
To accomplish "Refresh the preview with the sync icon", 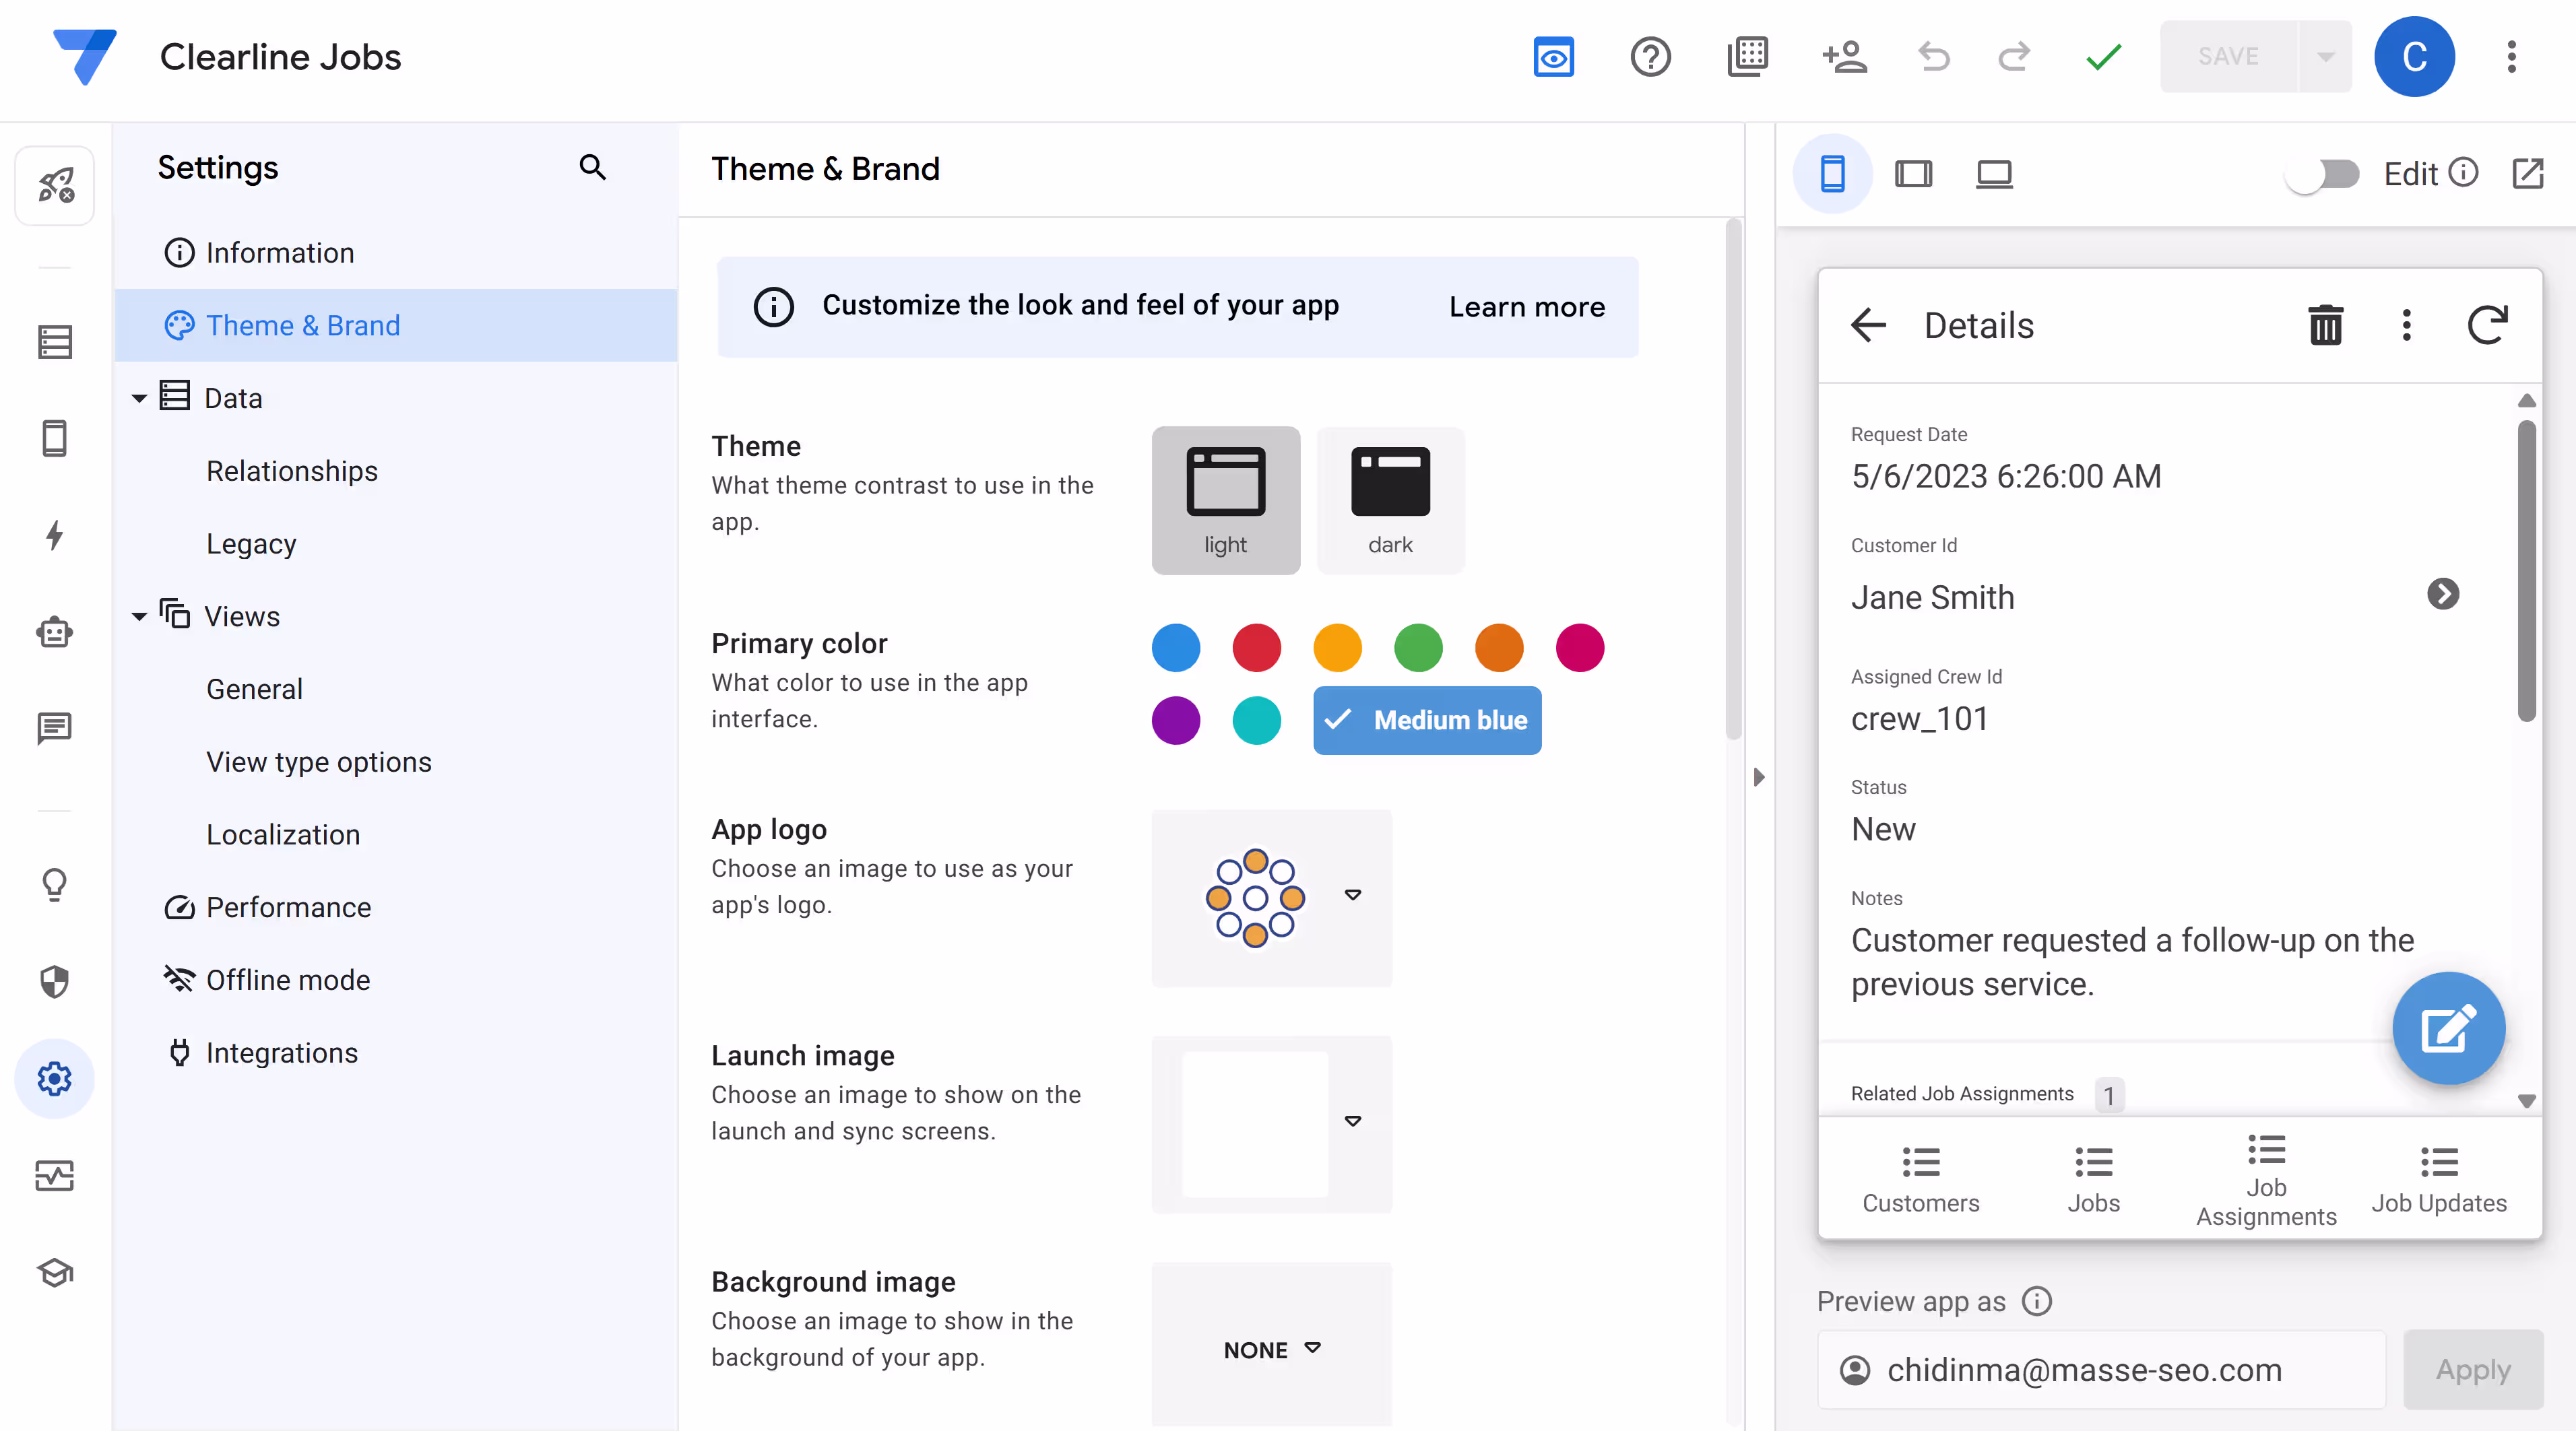I will pos(2487,325).
